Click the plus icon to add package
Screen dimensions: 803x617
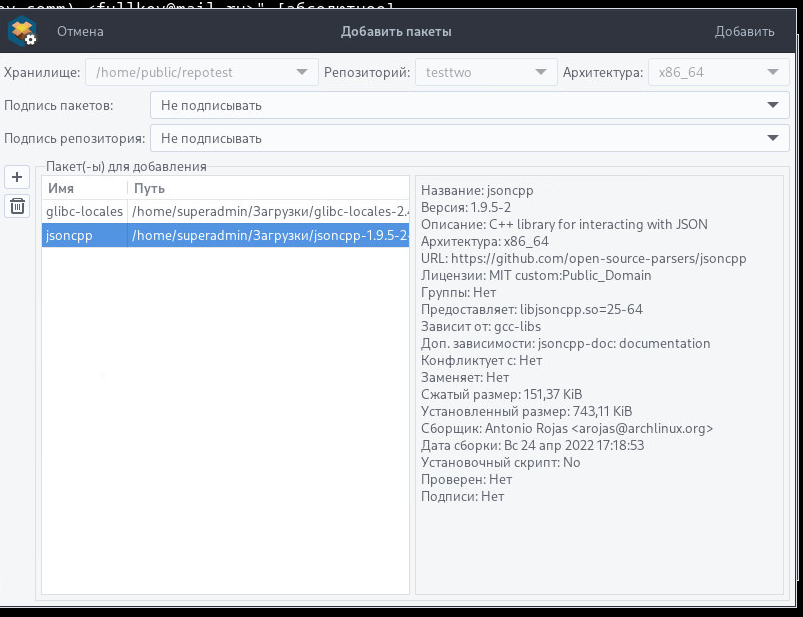[17, 178]
